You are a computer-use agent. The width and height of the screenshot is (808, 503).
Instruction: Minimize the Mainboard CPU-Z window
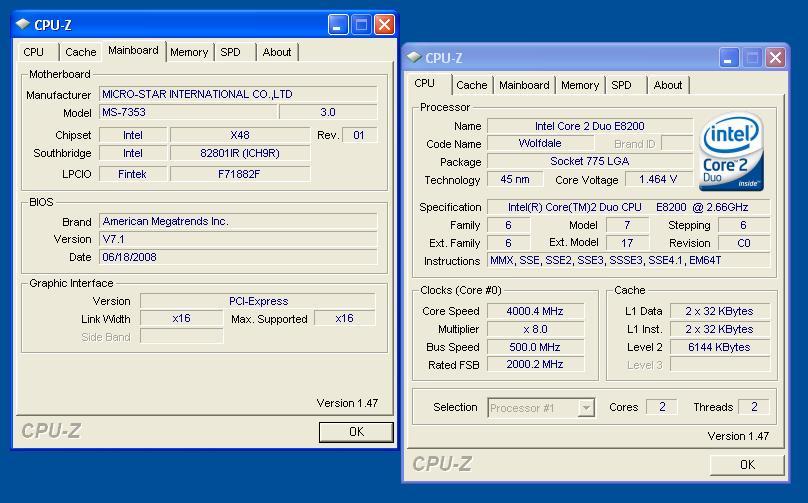tap(338, 24)
